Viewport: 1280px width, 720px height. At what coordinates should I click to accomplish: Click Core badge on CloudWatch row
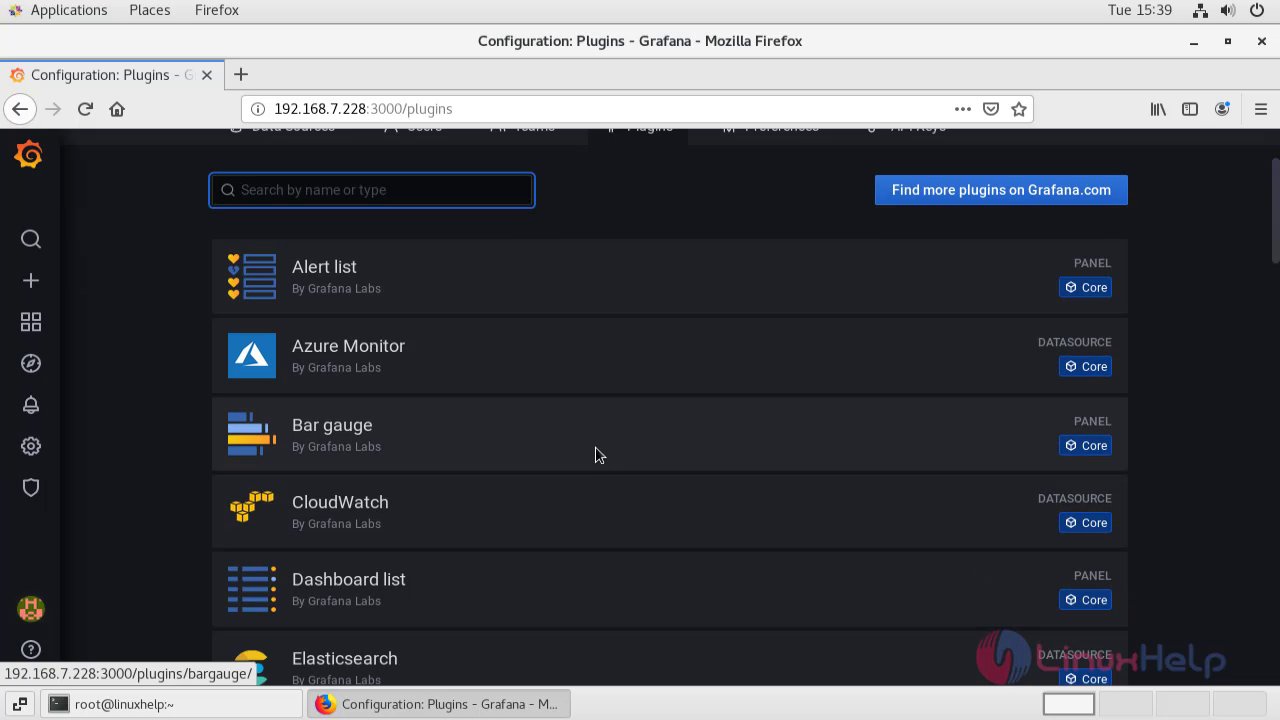click(x=1085, y=522)
